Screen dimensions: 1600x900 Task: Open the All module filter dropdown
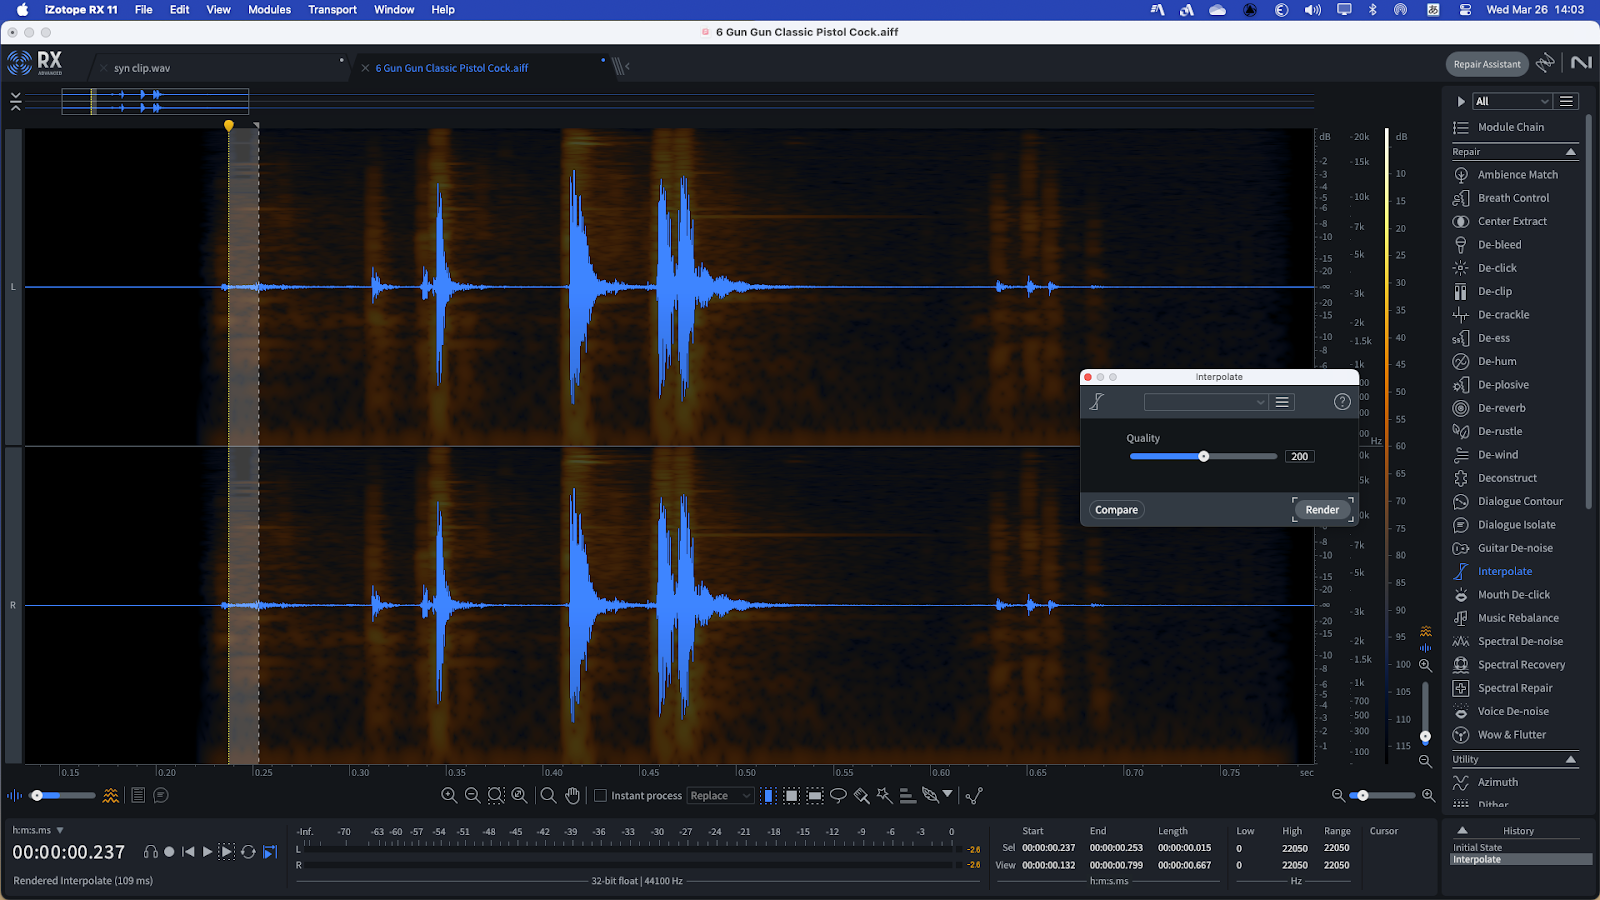tap(1512, 101)
